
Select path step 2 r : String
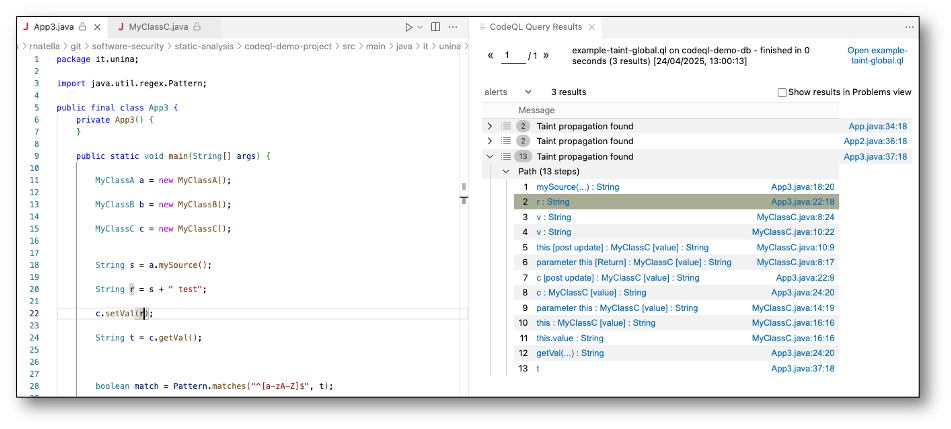click(x=553, y=202)
